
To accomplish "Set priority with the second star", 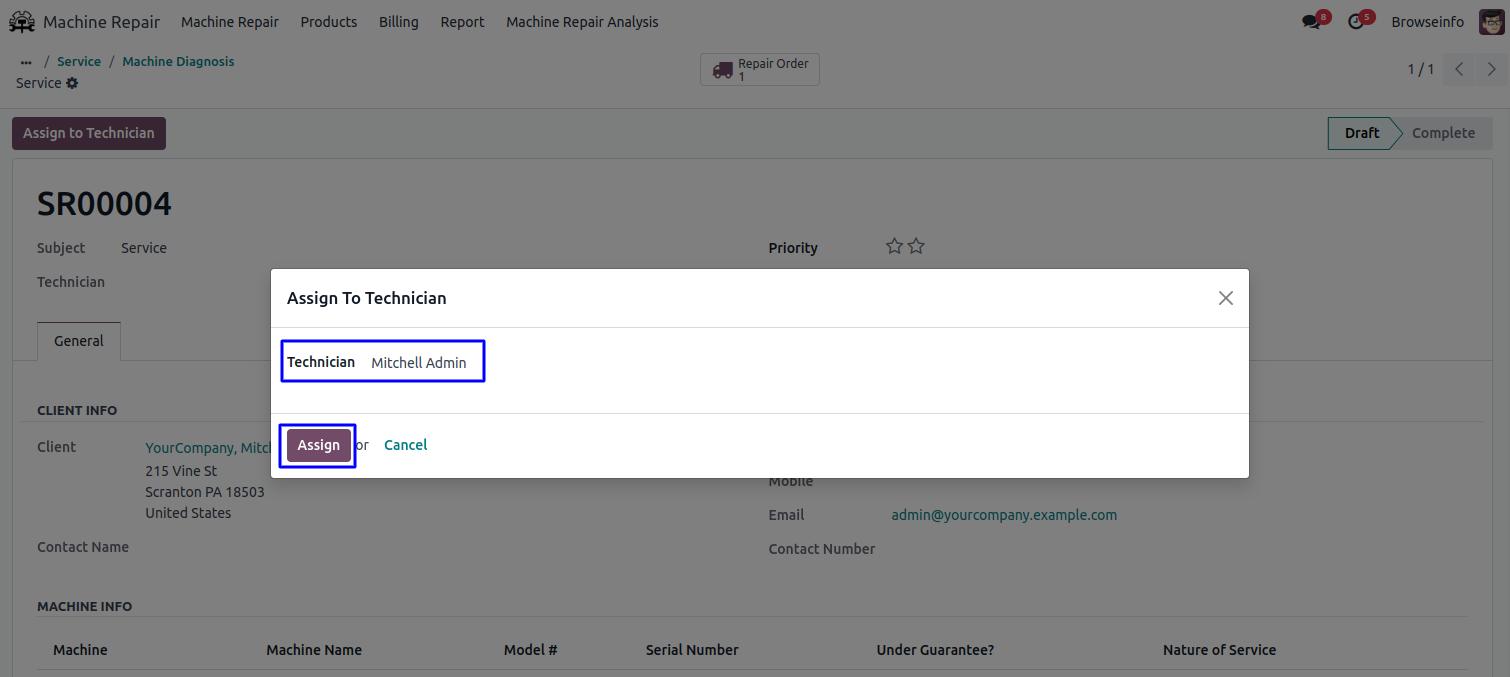I will 916,246.
